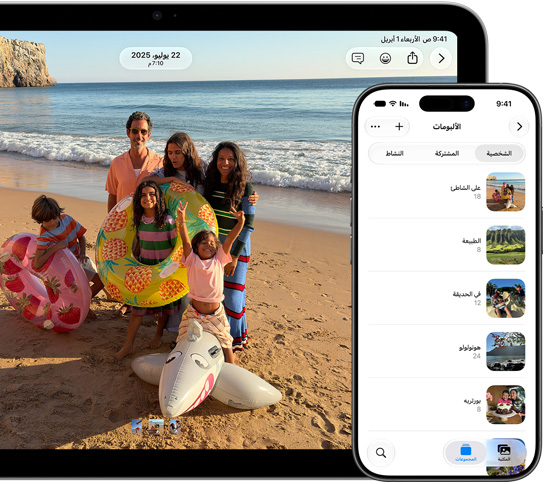
Task: Open the الطبيعة album thumbnail
Action: [x=505, y=245]
